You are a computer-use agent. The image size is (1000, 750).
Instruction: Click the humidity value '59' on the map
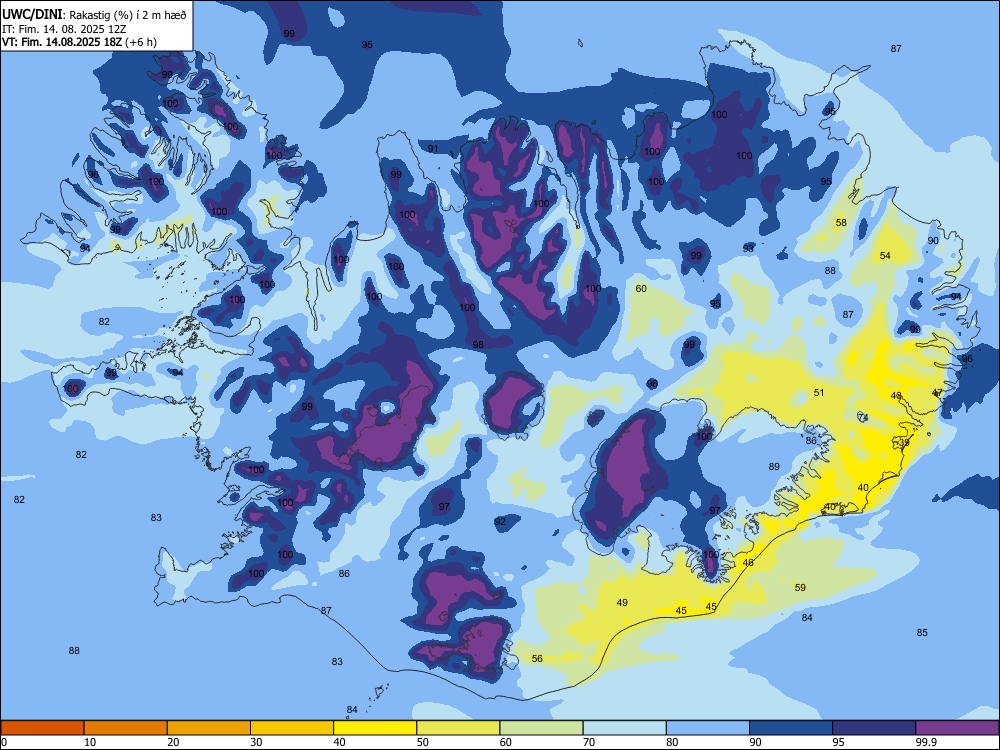pyautogui.click(x=800, y=587)
